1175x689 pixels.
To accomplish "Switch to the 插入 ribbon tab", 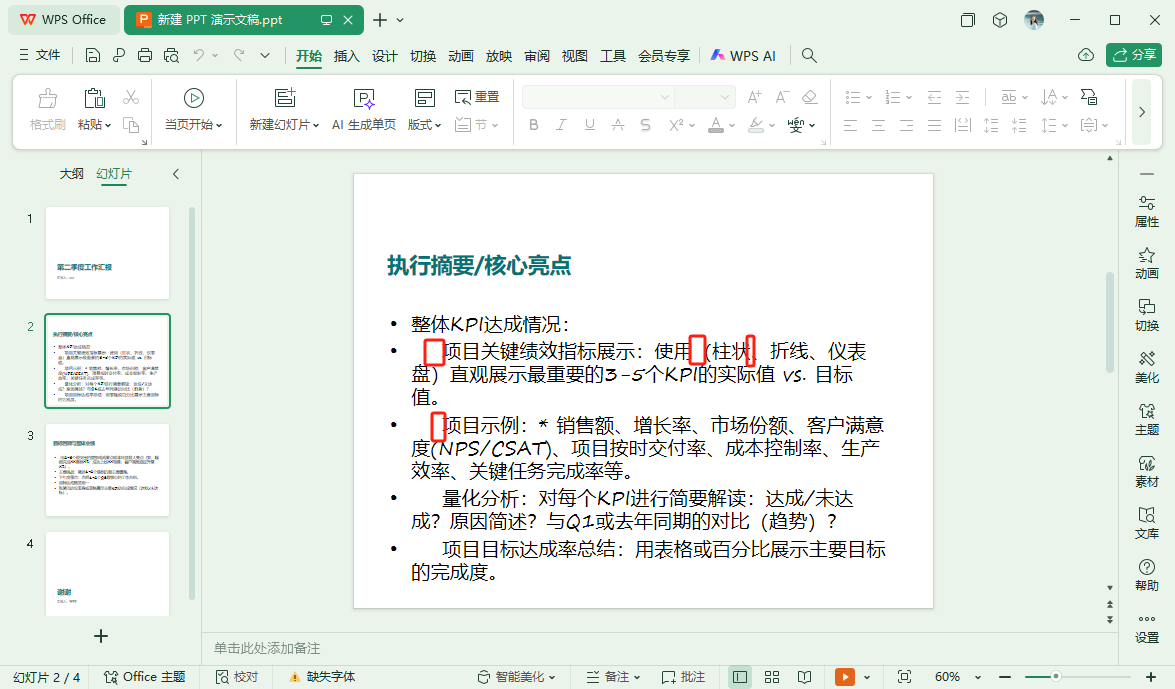I will coord(346,57).
